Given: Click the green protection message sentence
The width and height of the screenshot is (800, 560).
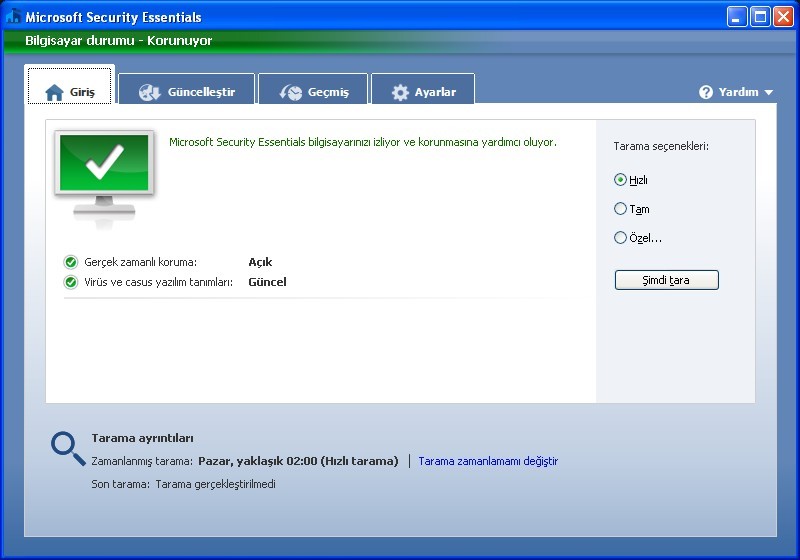Looking at the screenshot, I should click(x=363, y=142).
